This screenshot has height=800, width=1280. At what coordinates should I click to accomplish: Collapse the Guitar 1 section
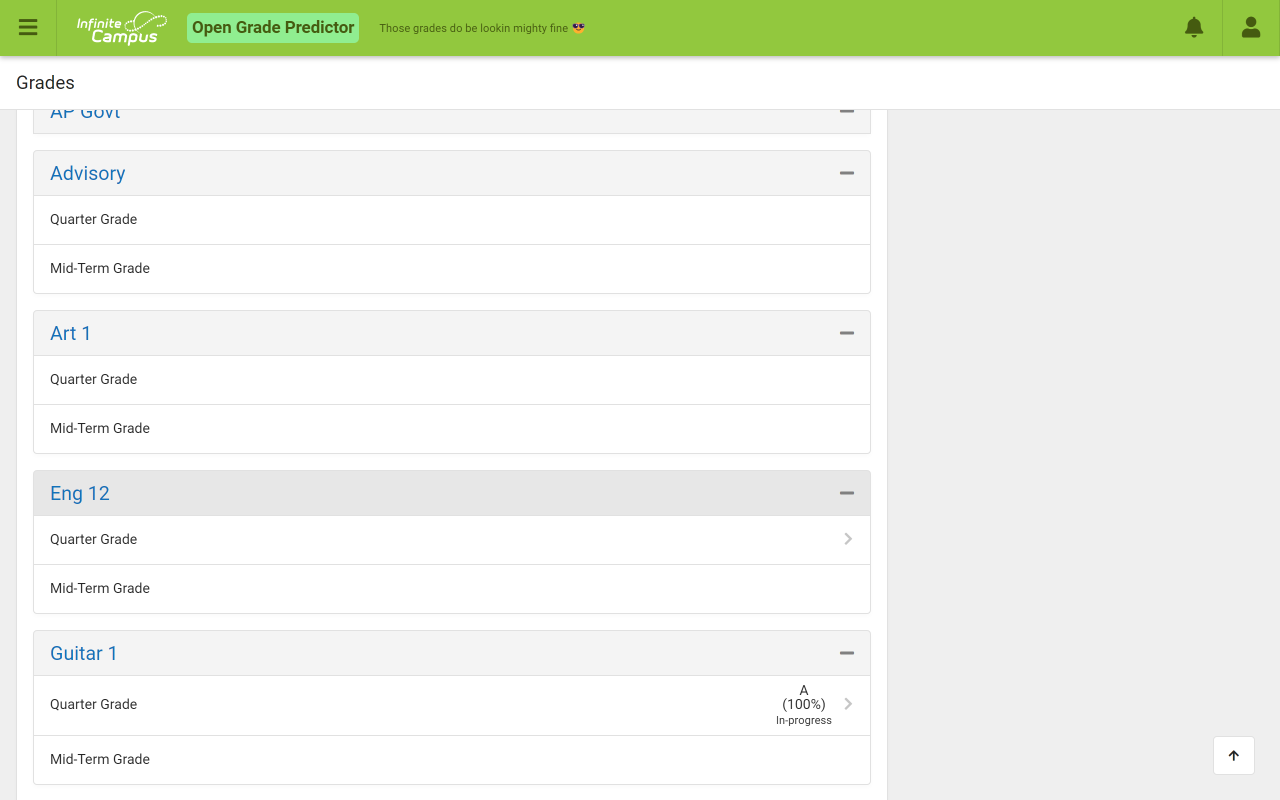(x=847, y=653)
